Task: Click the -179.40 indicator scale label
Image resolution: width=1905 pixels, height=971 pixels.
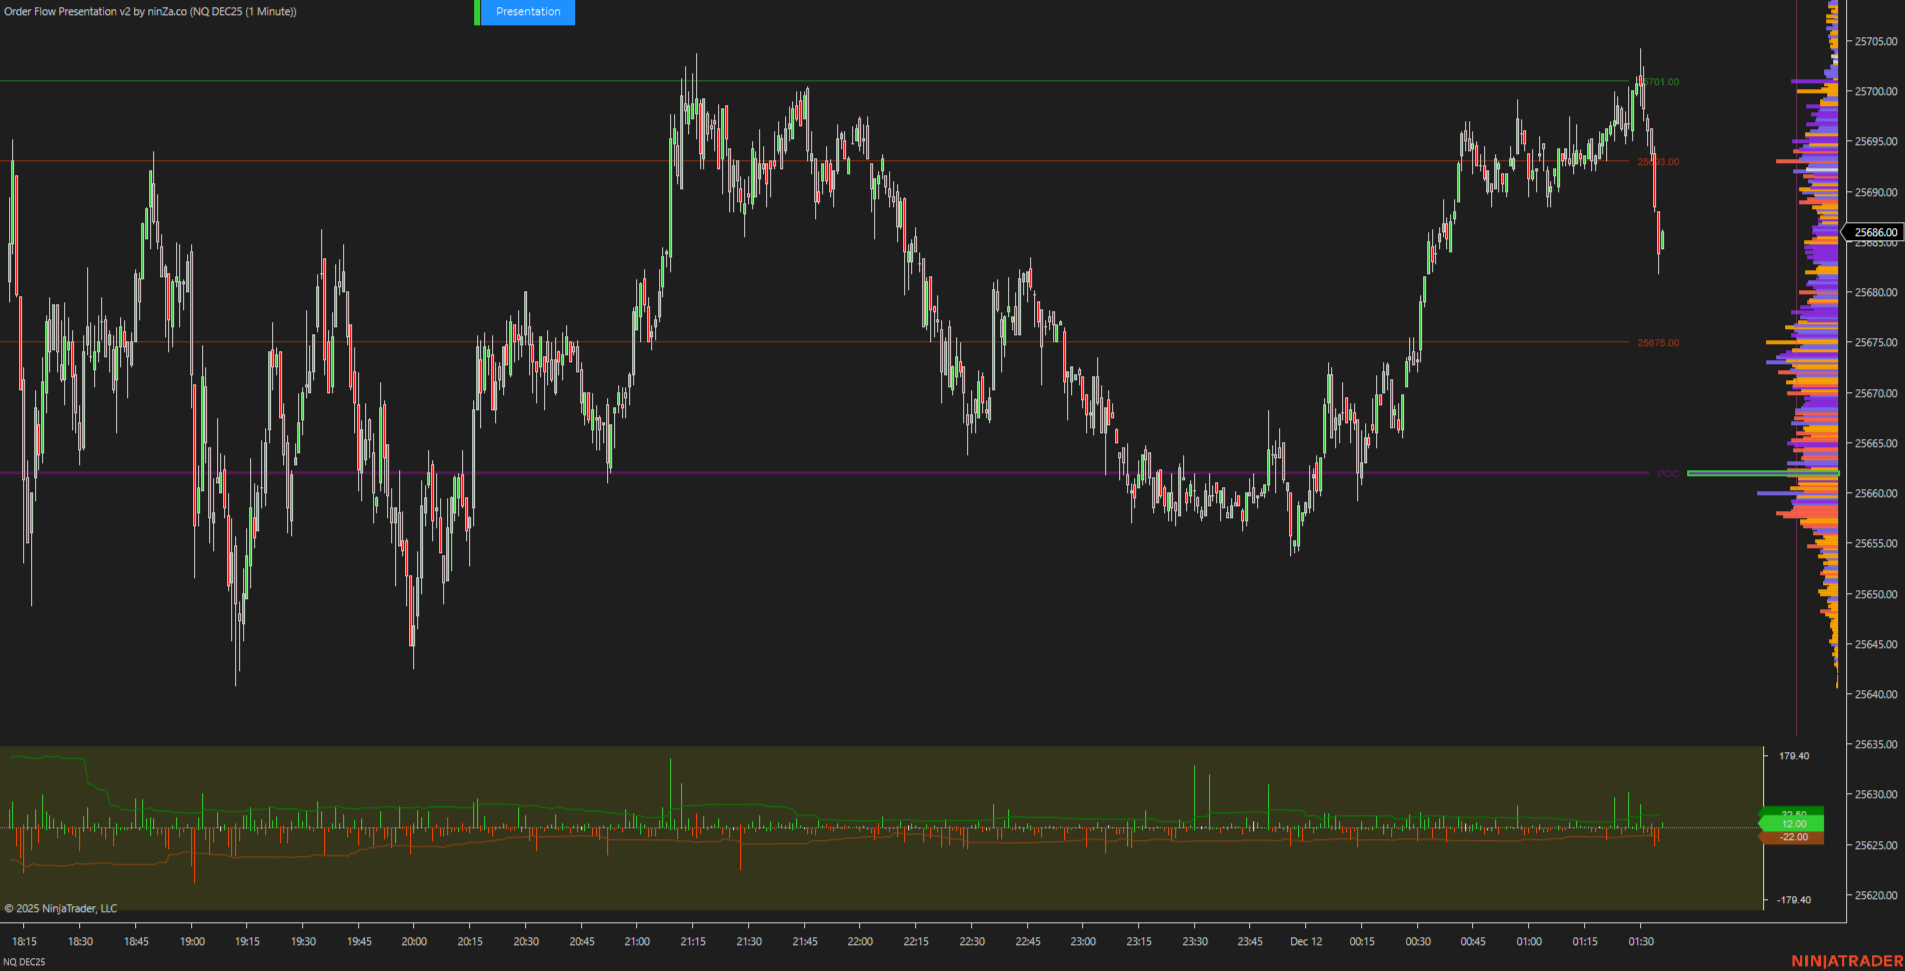Action: coord(1794,900)
